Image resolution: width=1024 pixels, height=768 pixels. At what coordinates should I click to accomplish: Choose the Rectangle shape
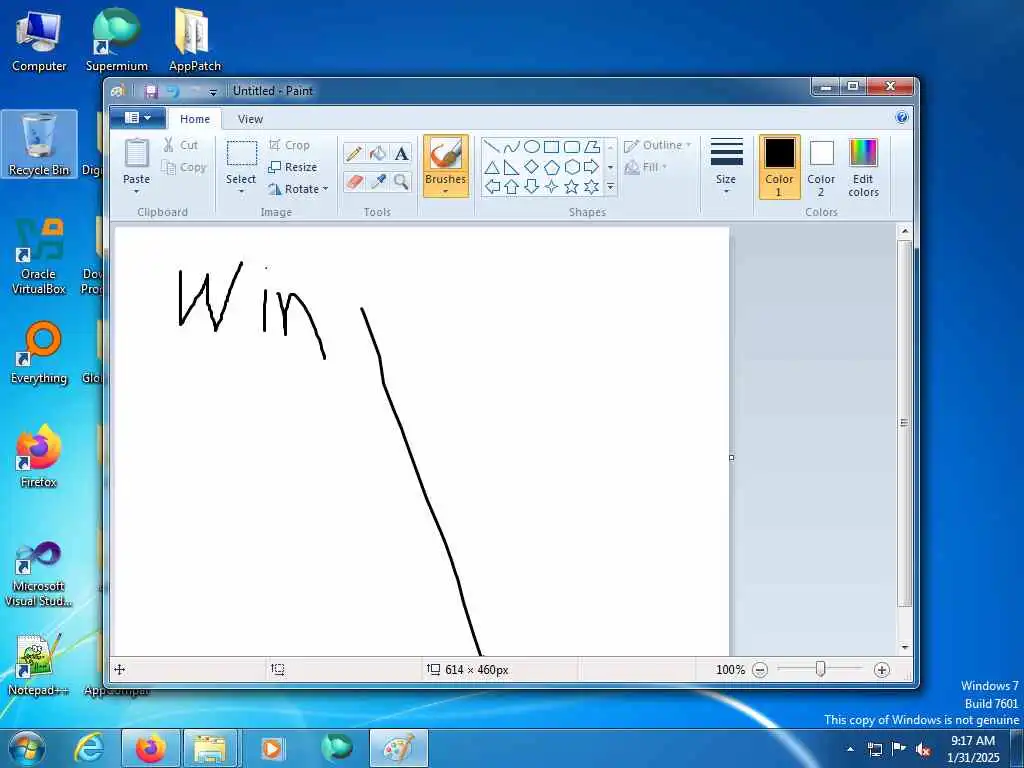pyautogui.click(x=552, y=147)
